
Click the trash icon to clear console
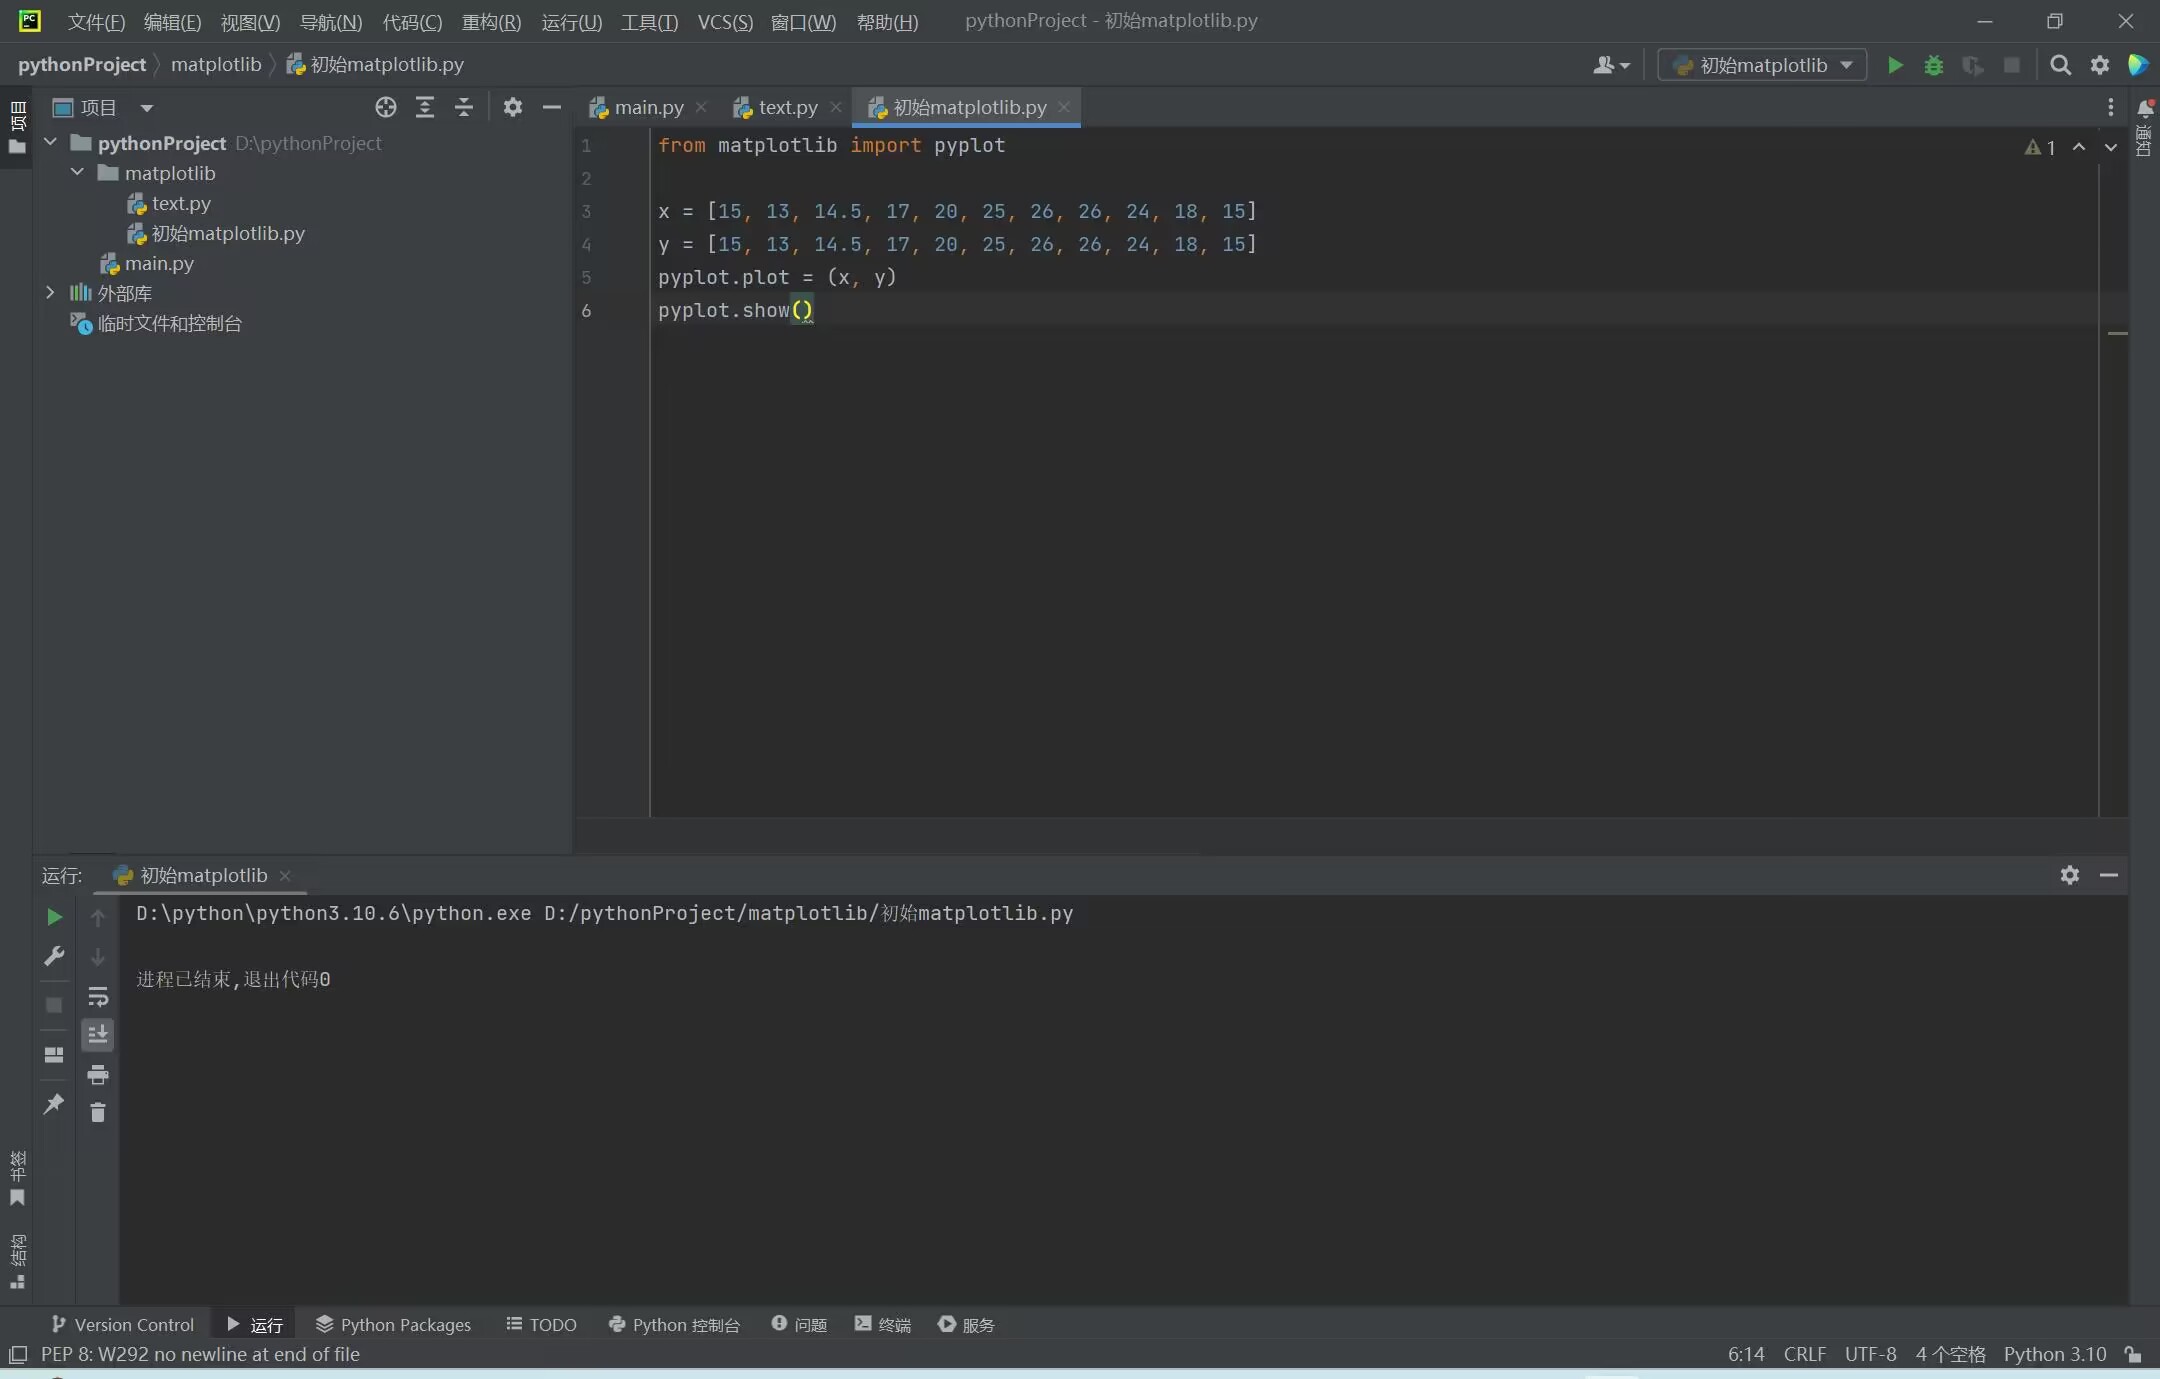[97, 1113]
